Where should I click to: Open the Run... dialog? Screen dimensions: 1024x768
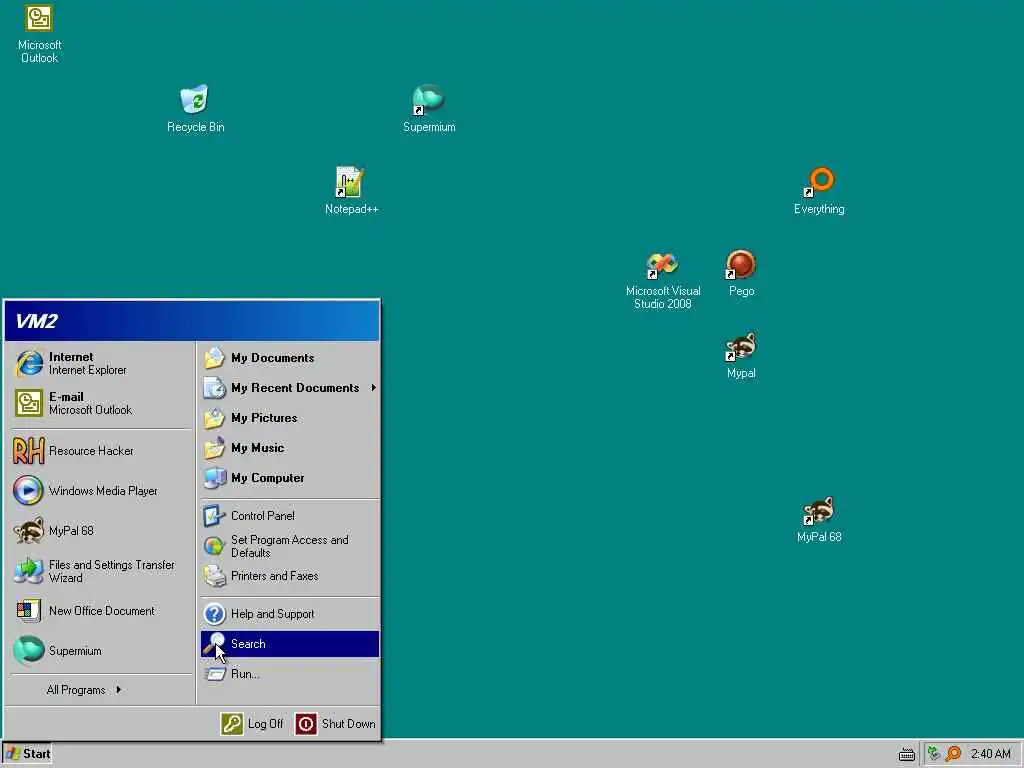point(290,674)
